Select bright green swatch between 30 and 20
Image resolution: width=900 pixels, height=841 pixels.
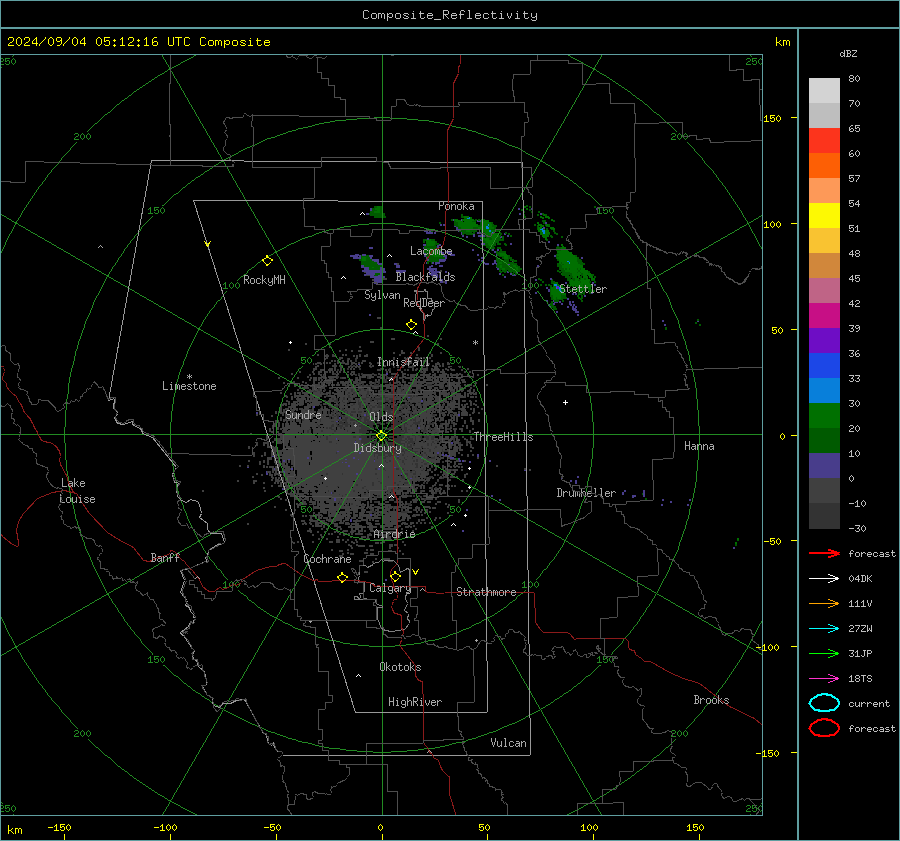pos(824,416)
